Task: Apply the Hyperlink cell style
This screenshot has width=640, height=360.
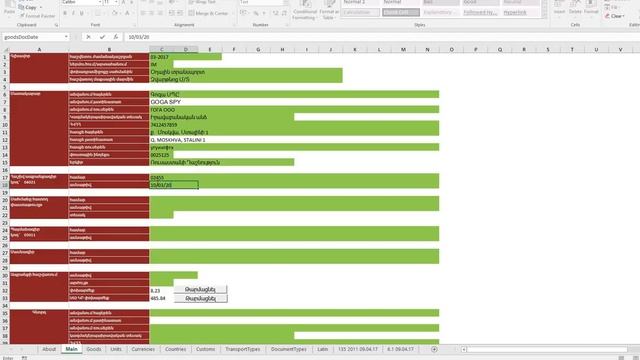Action: [520, 13]
